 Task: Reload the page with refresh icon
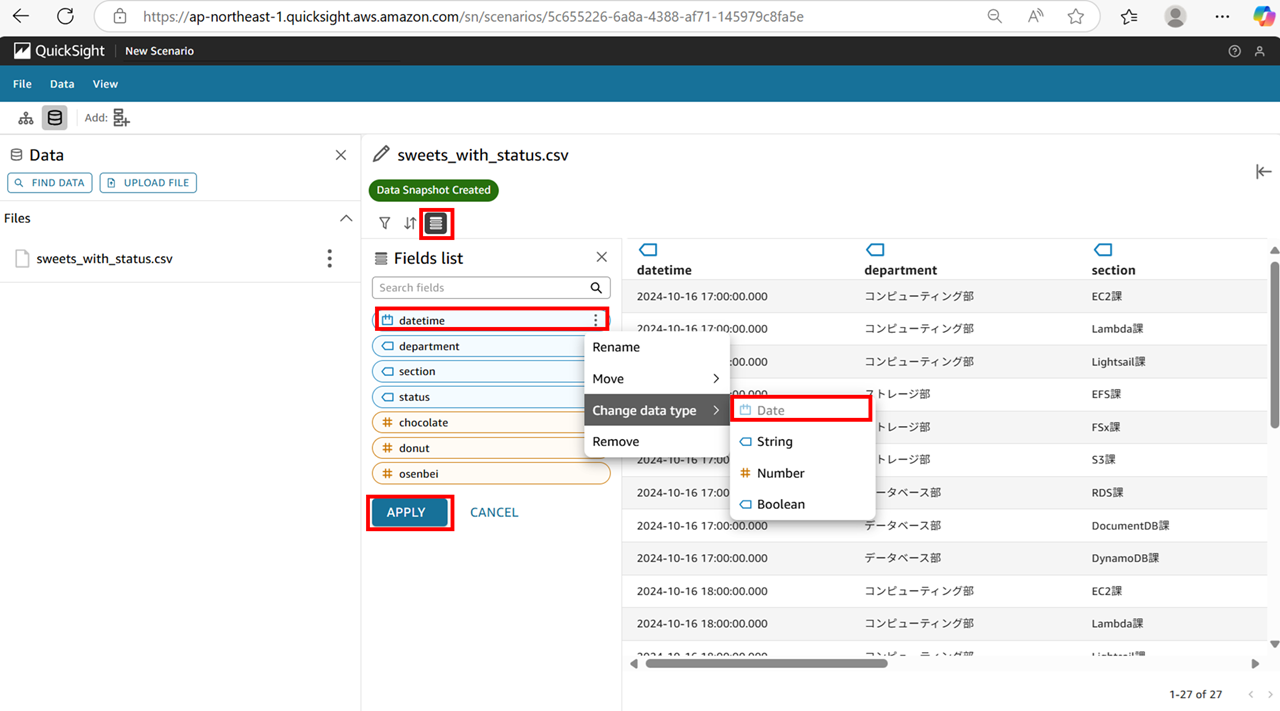[x=65, y=17]
